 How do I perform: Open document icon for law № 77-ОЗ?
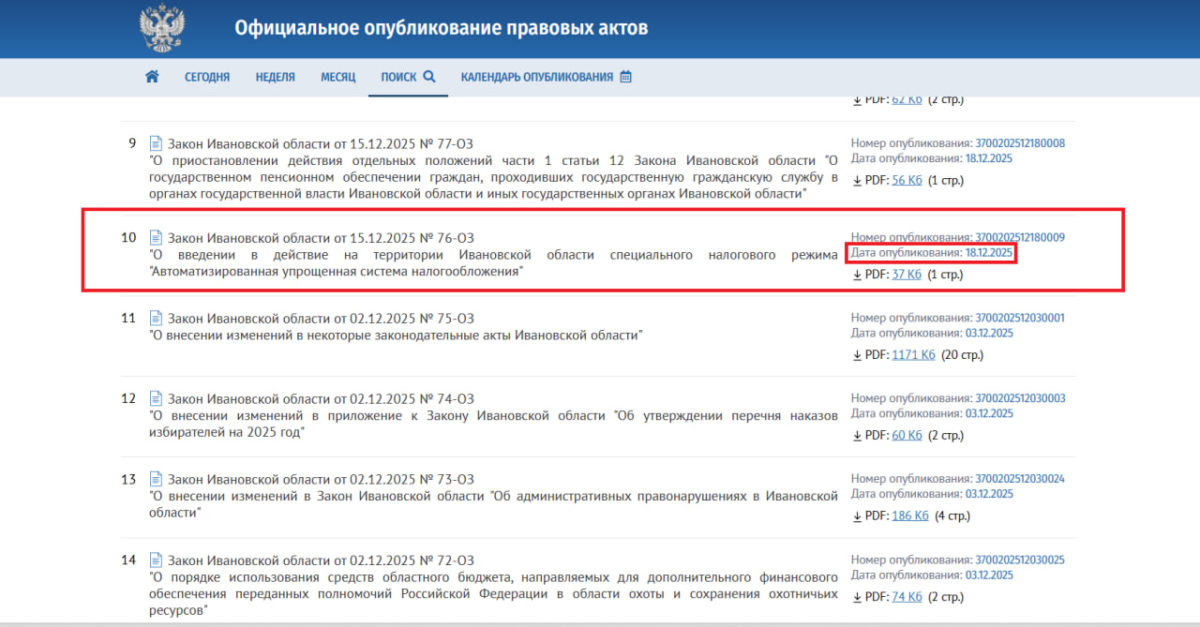pyautogui.click(x=155, y=143)
